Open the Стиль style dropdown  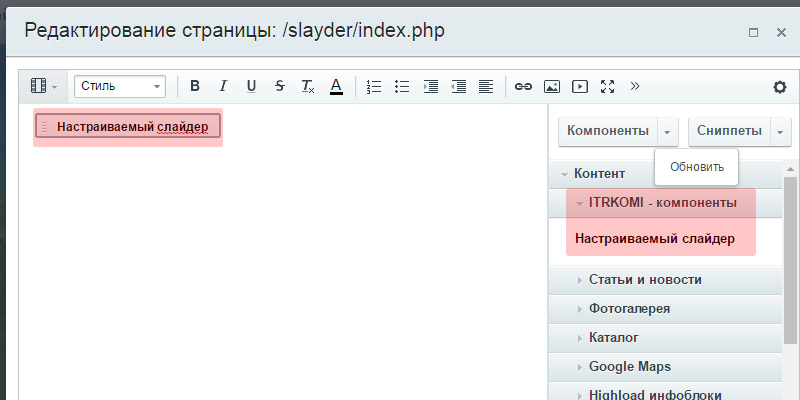(x=119, y=86)
